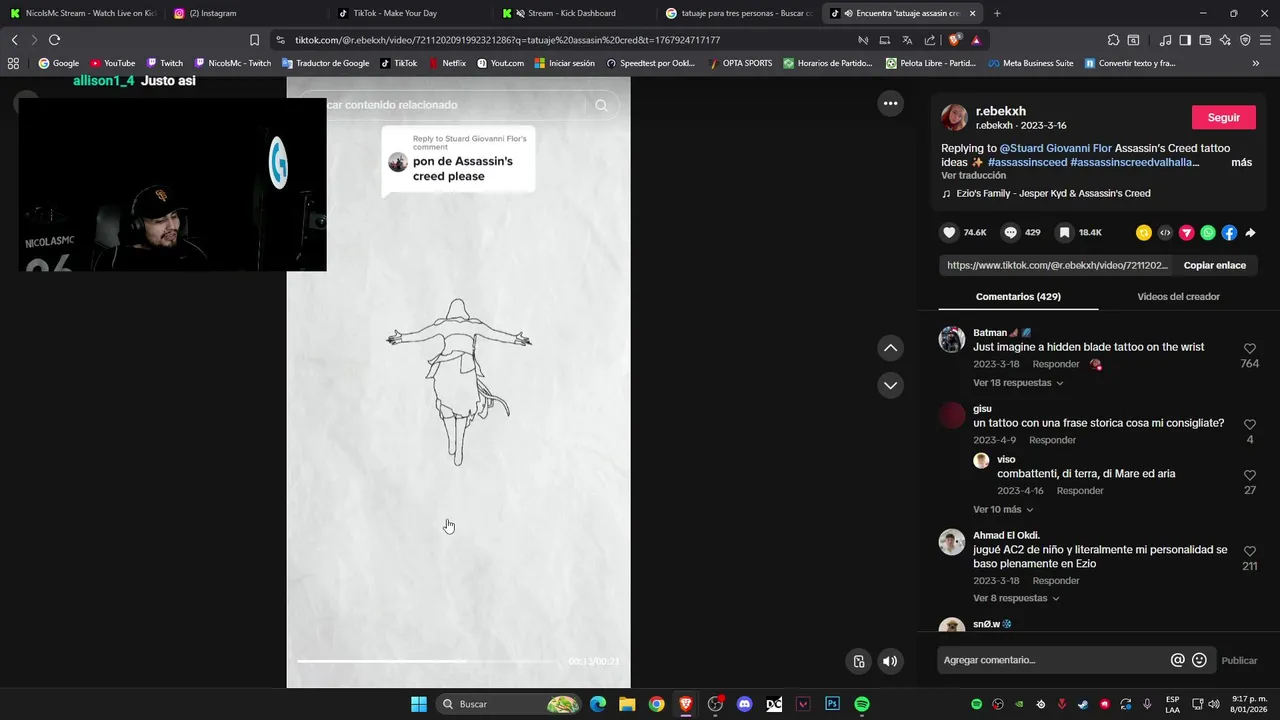1280x720 pixels.
Task: Open #assassinsceed hashtag link
Action: point(1027,162)
